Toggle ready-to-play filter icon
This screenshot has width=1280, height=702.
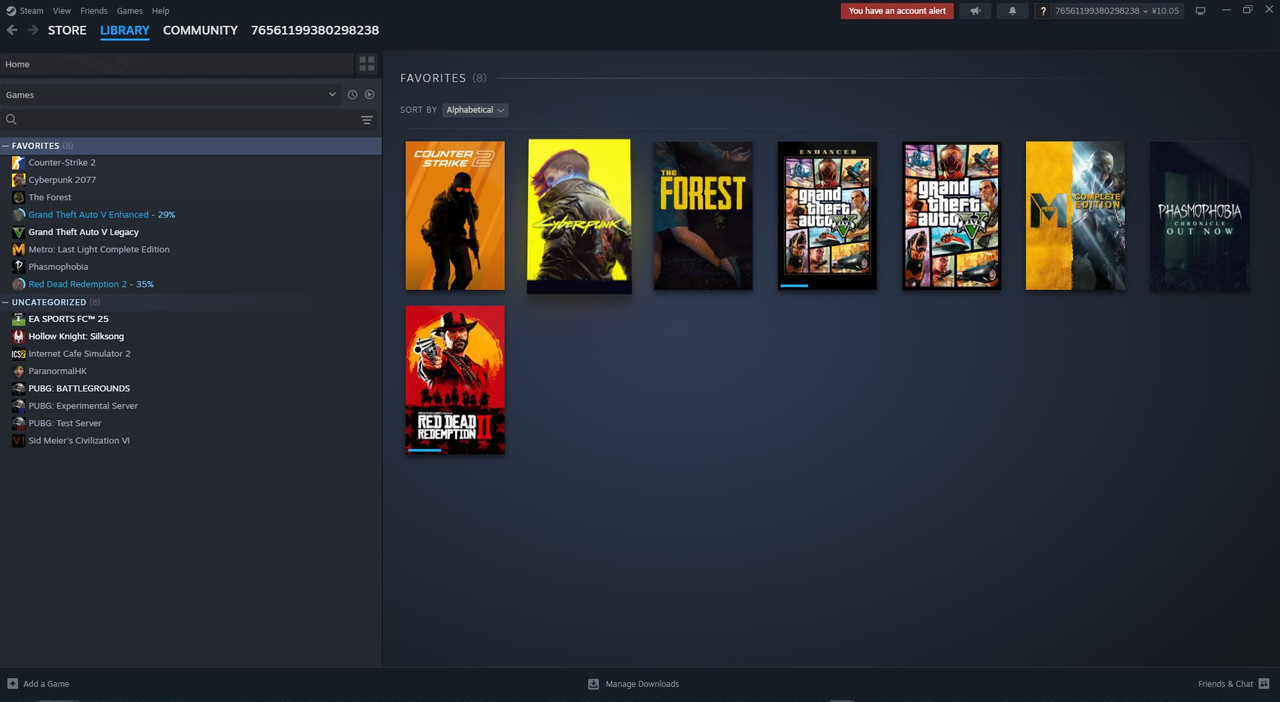point(370,95)
